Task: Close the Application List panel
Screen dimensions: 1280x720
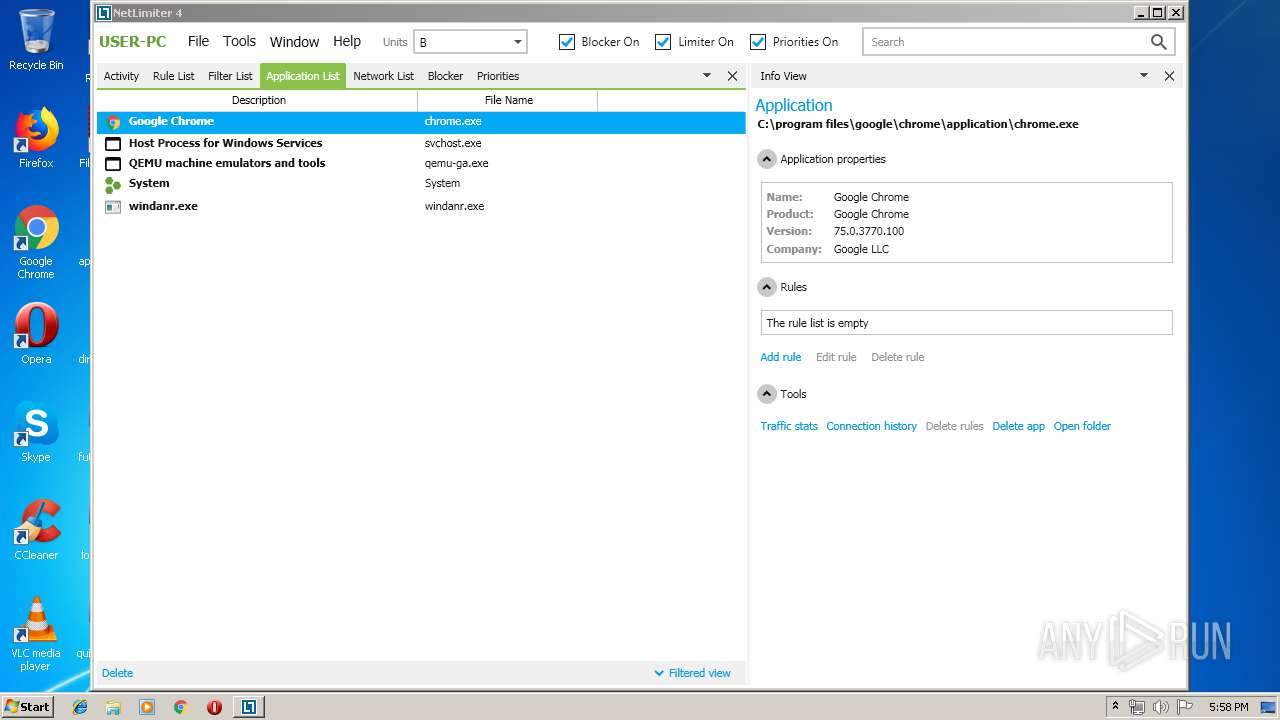Action: (732, 76)
